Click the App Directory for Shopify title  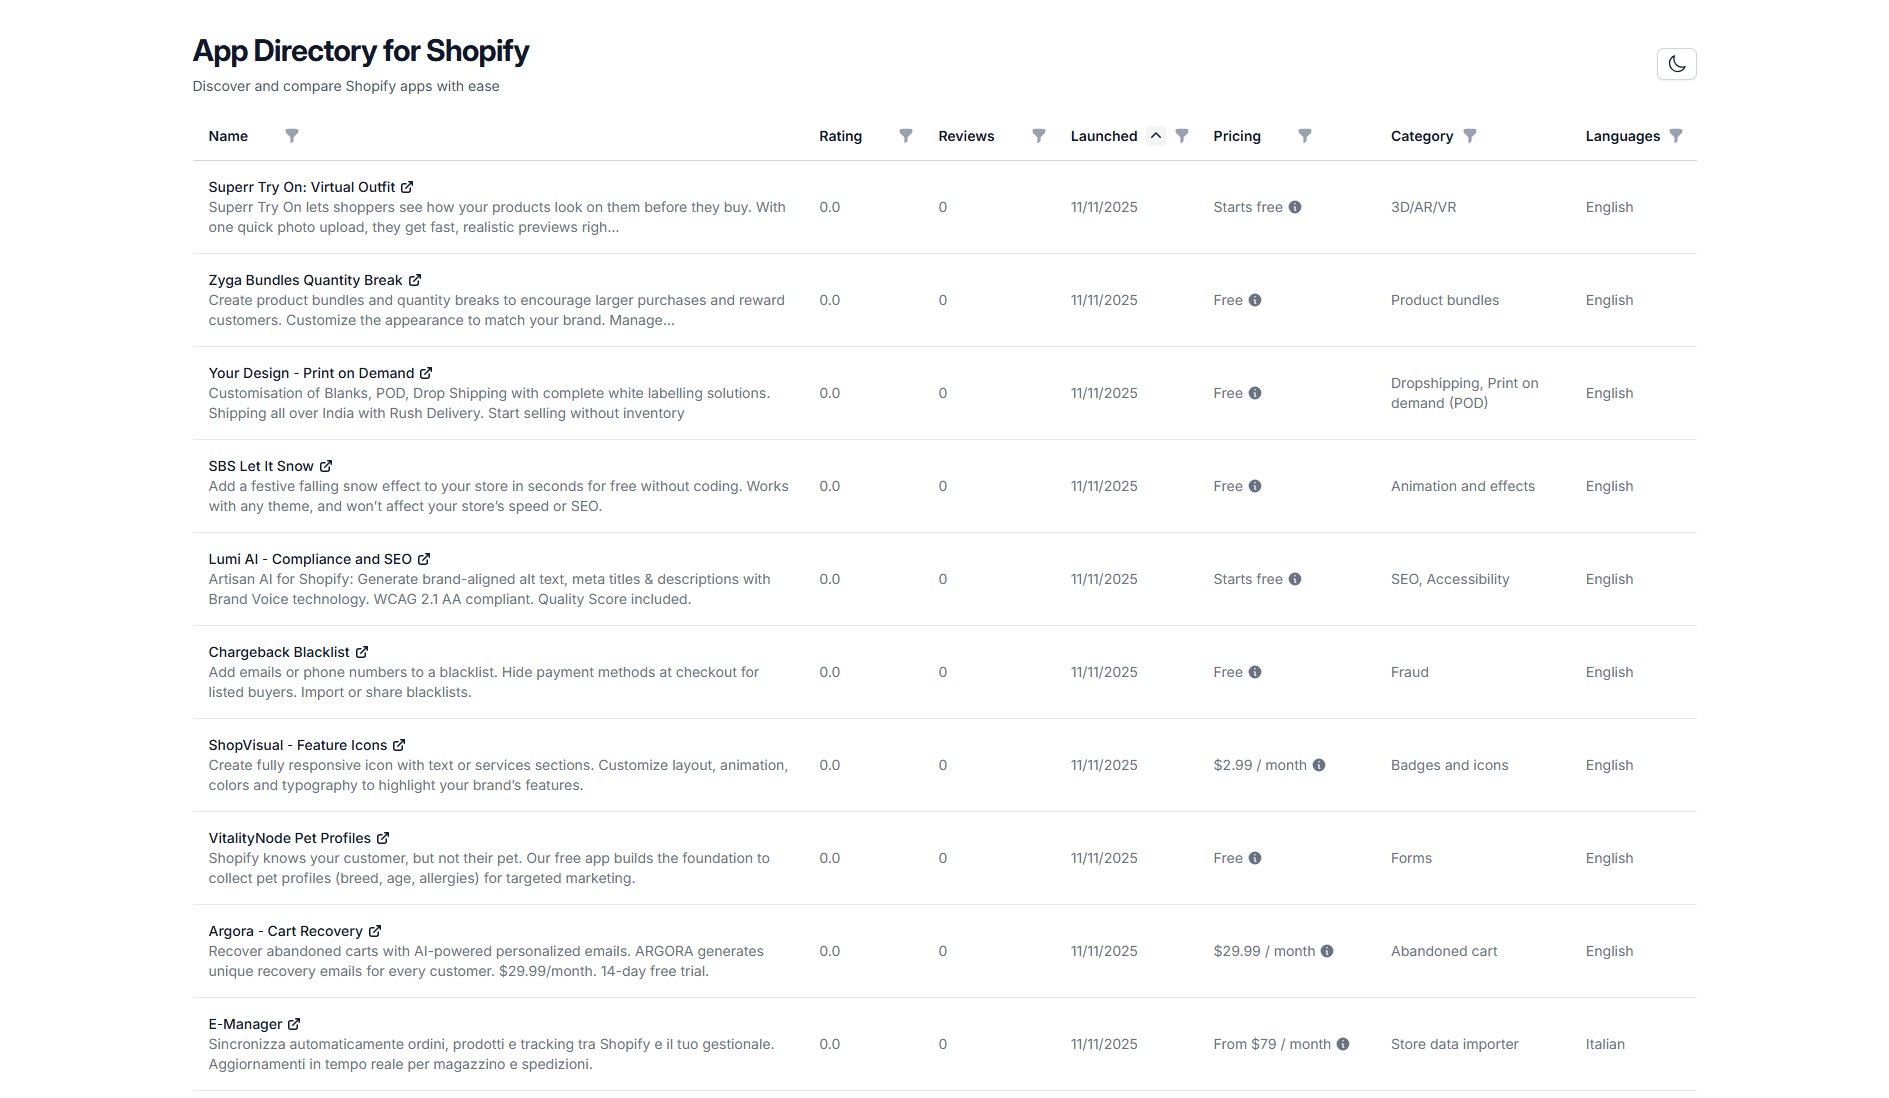(x=361, y=50)
